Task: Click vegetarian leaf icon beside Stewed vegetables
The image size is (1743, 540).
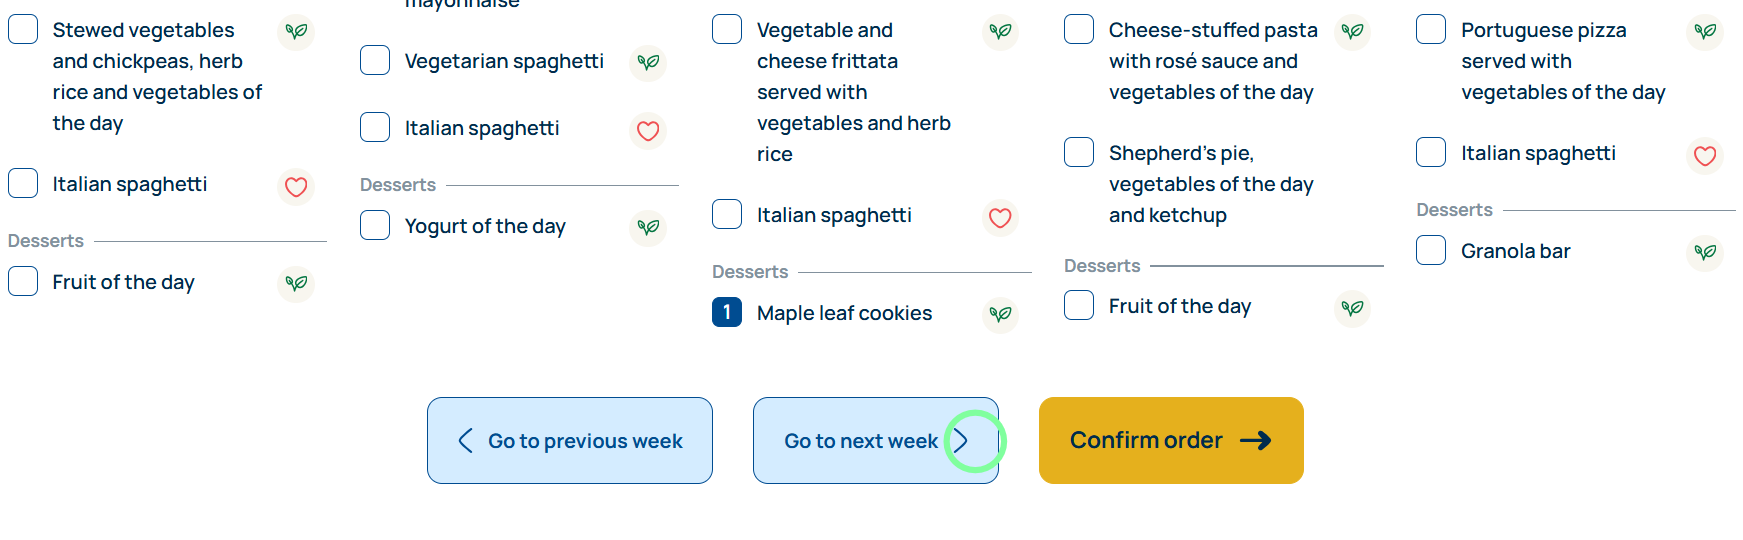Action: coord(296,31)
